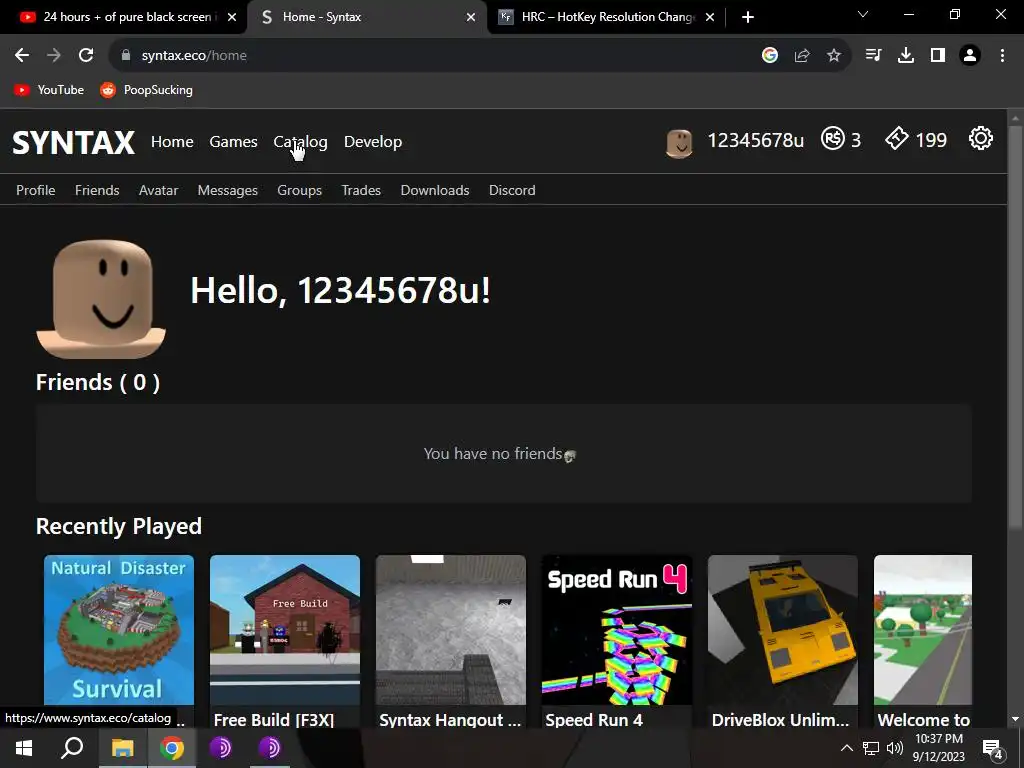1024x768 pixels.
Task: Open Chrome three-dot menu
Action: (x=1002, y=56)
